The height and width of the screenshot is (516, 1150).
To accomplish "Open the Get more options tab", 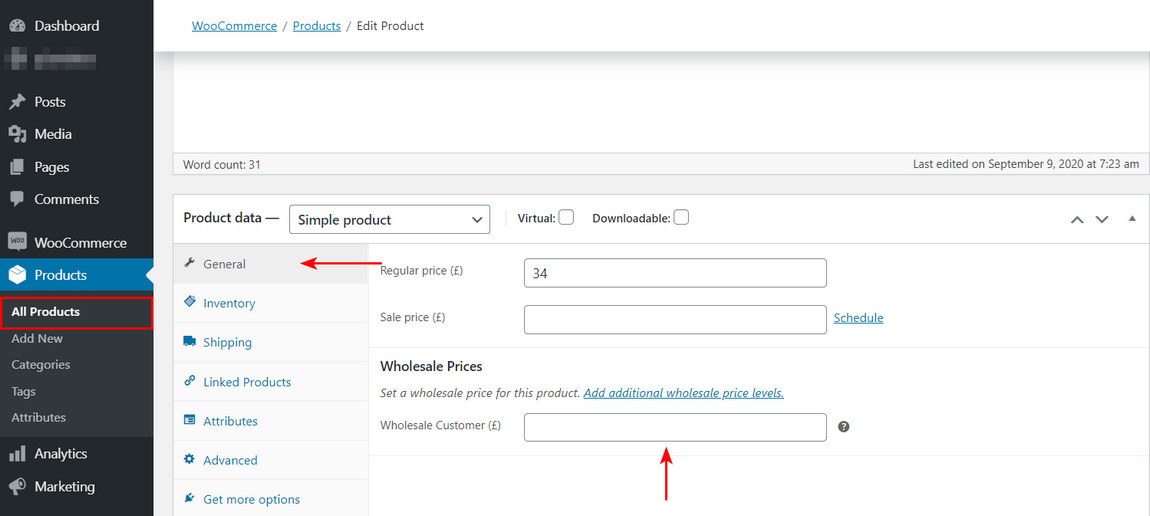I will [x=271, y=499].
